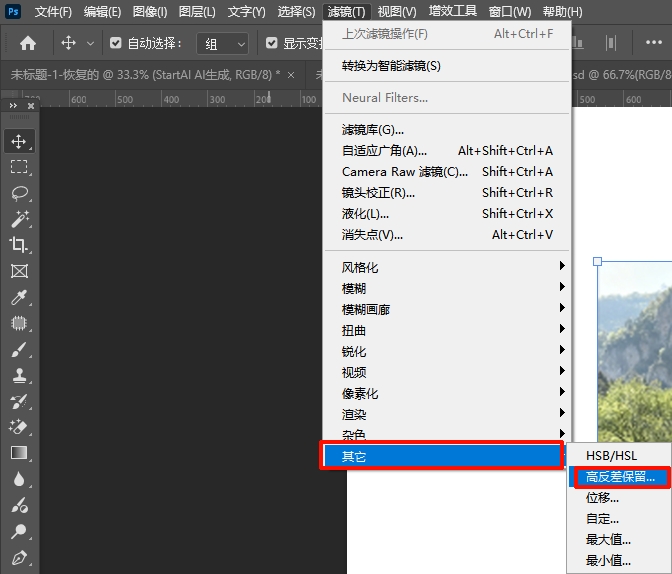Expand the 风格化 submenu
Screen dimensions: 672x574
(x=446, y=267)
